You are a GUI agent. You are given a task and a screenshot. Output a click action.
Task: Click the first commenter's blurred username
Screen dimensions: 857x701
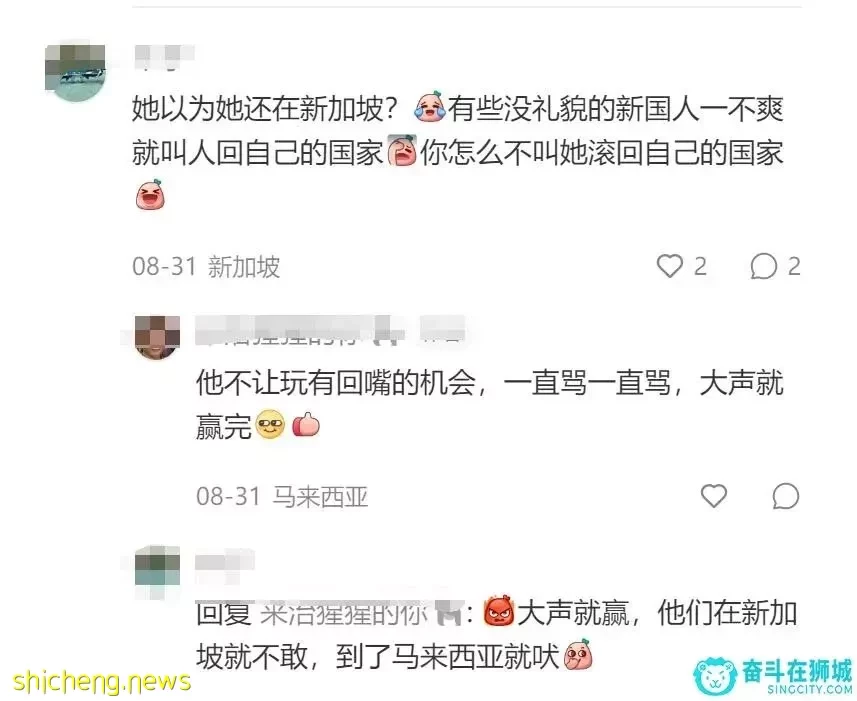[163, 57]
